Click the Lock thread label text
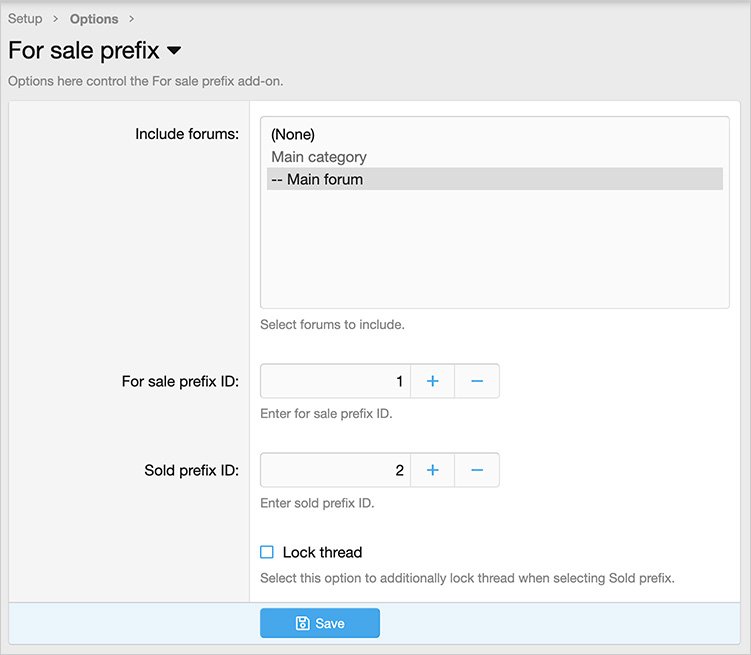Viewport: 751px width, 655px height. pyautogui.click(x=322, y=552)
